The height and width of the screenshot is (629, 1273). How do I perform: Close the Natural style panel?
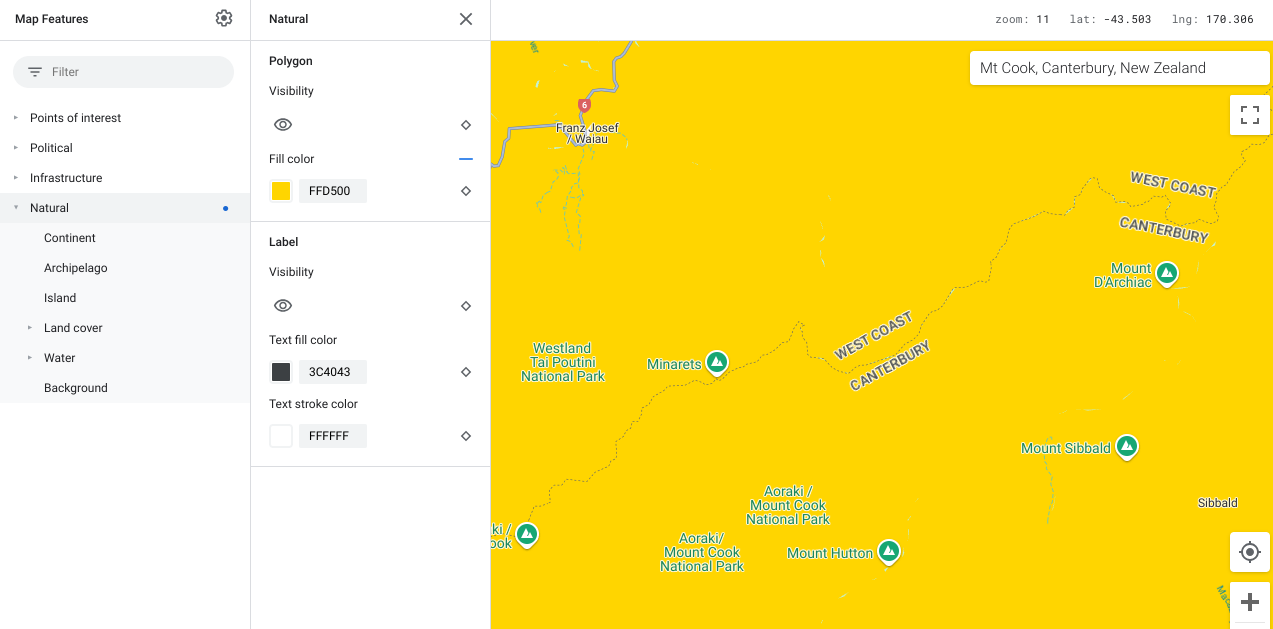click(x=466, y=19)
